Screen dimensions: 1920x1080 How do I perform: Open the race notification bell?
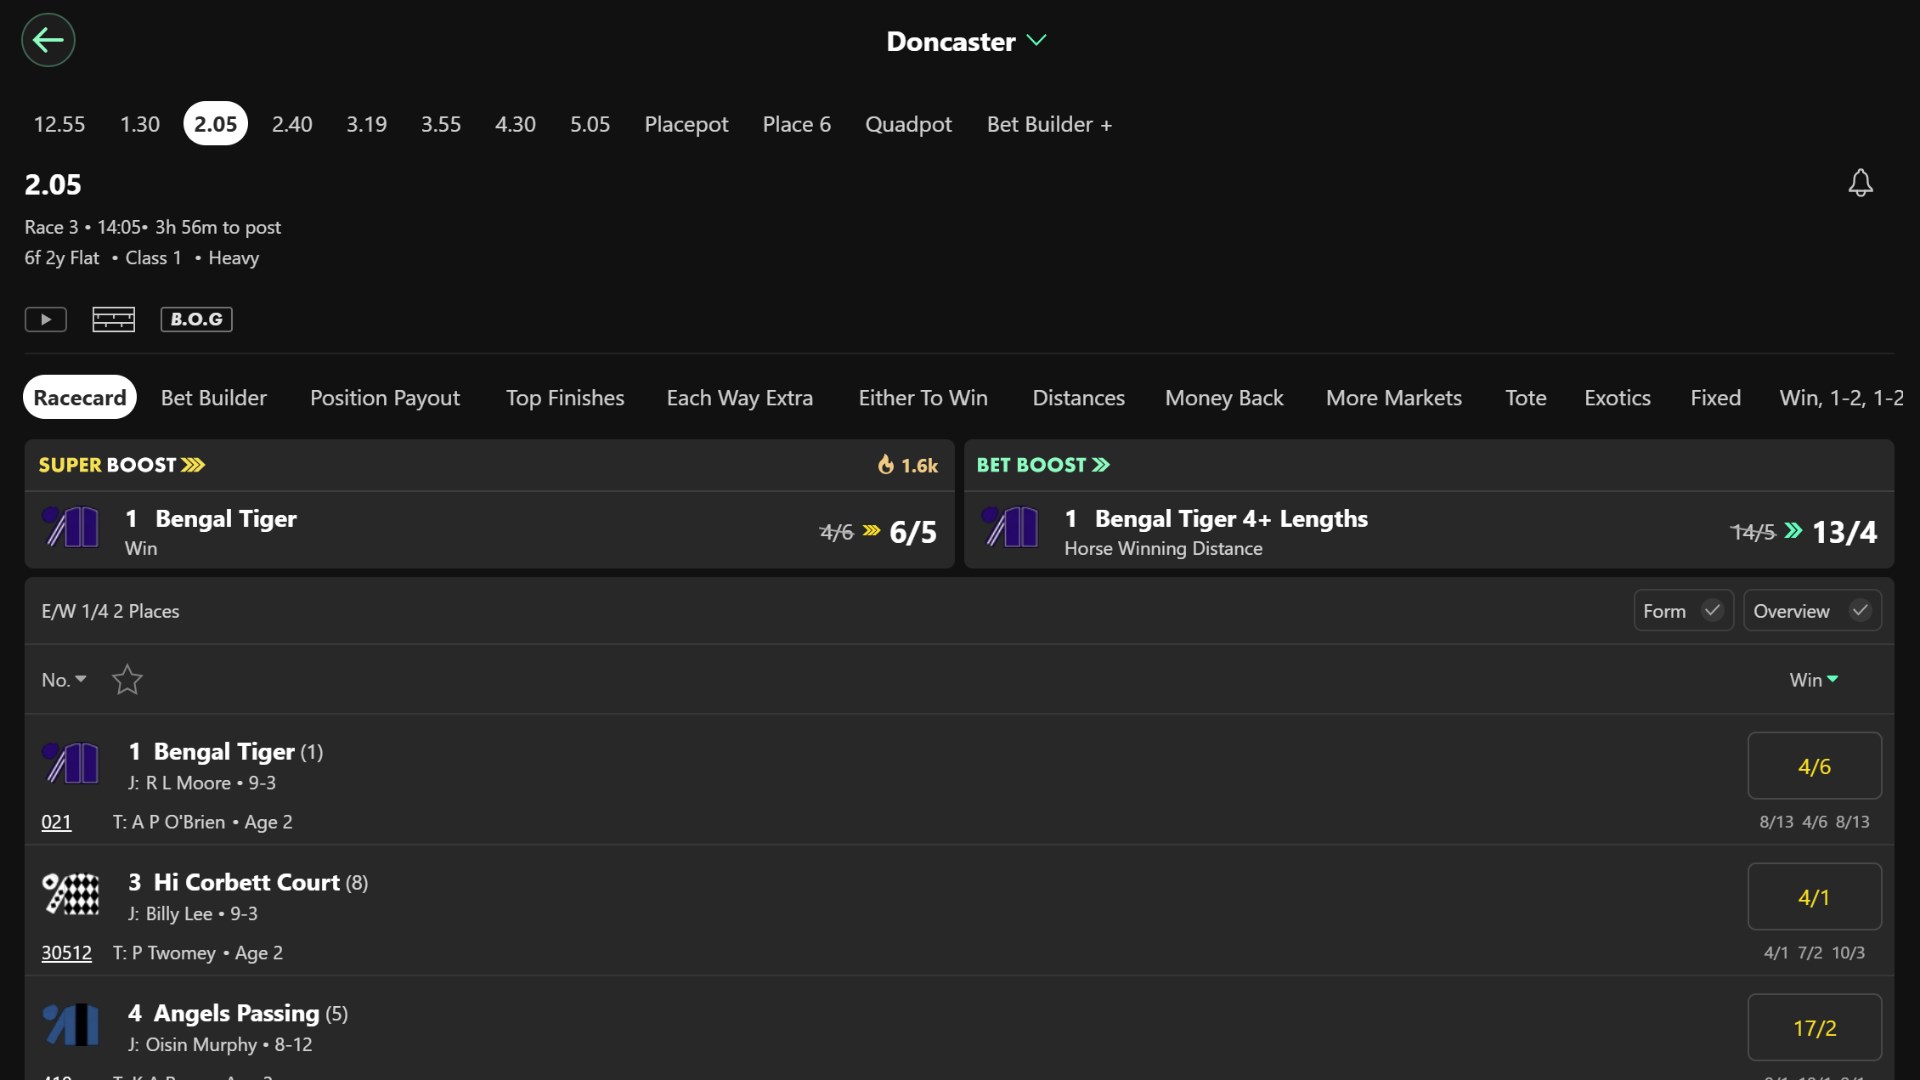[1860, 183]
